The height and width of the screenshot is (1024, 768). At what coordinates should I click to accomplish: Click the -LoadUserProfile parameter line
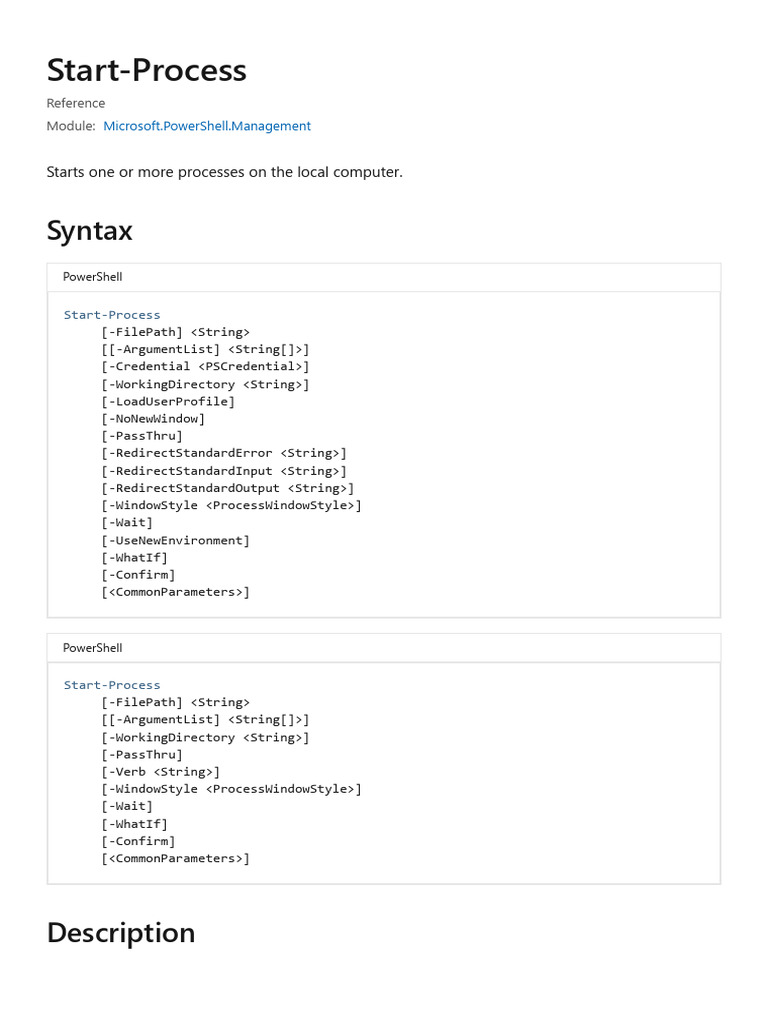(x=168, y=402)
